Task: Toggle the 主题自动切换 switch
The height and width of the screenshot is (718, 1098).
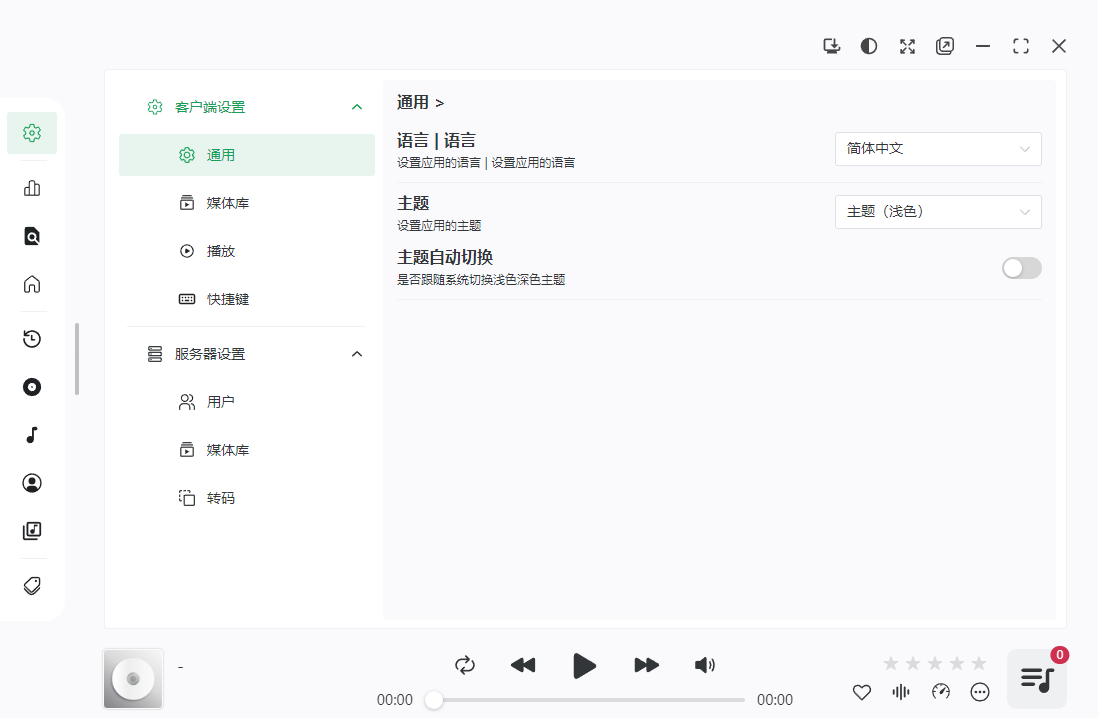Action: point(1021,267)
